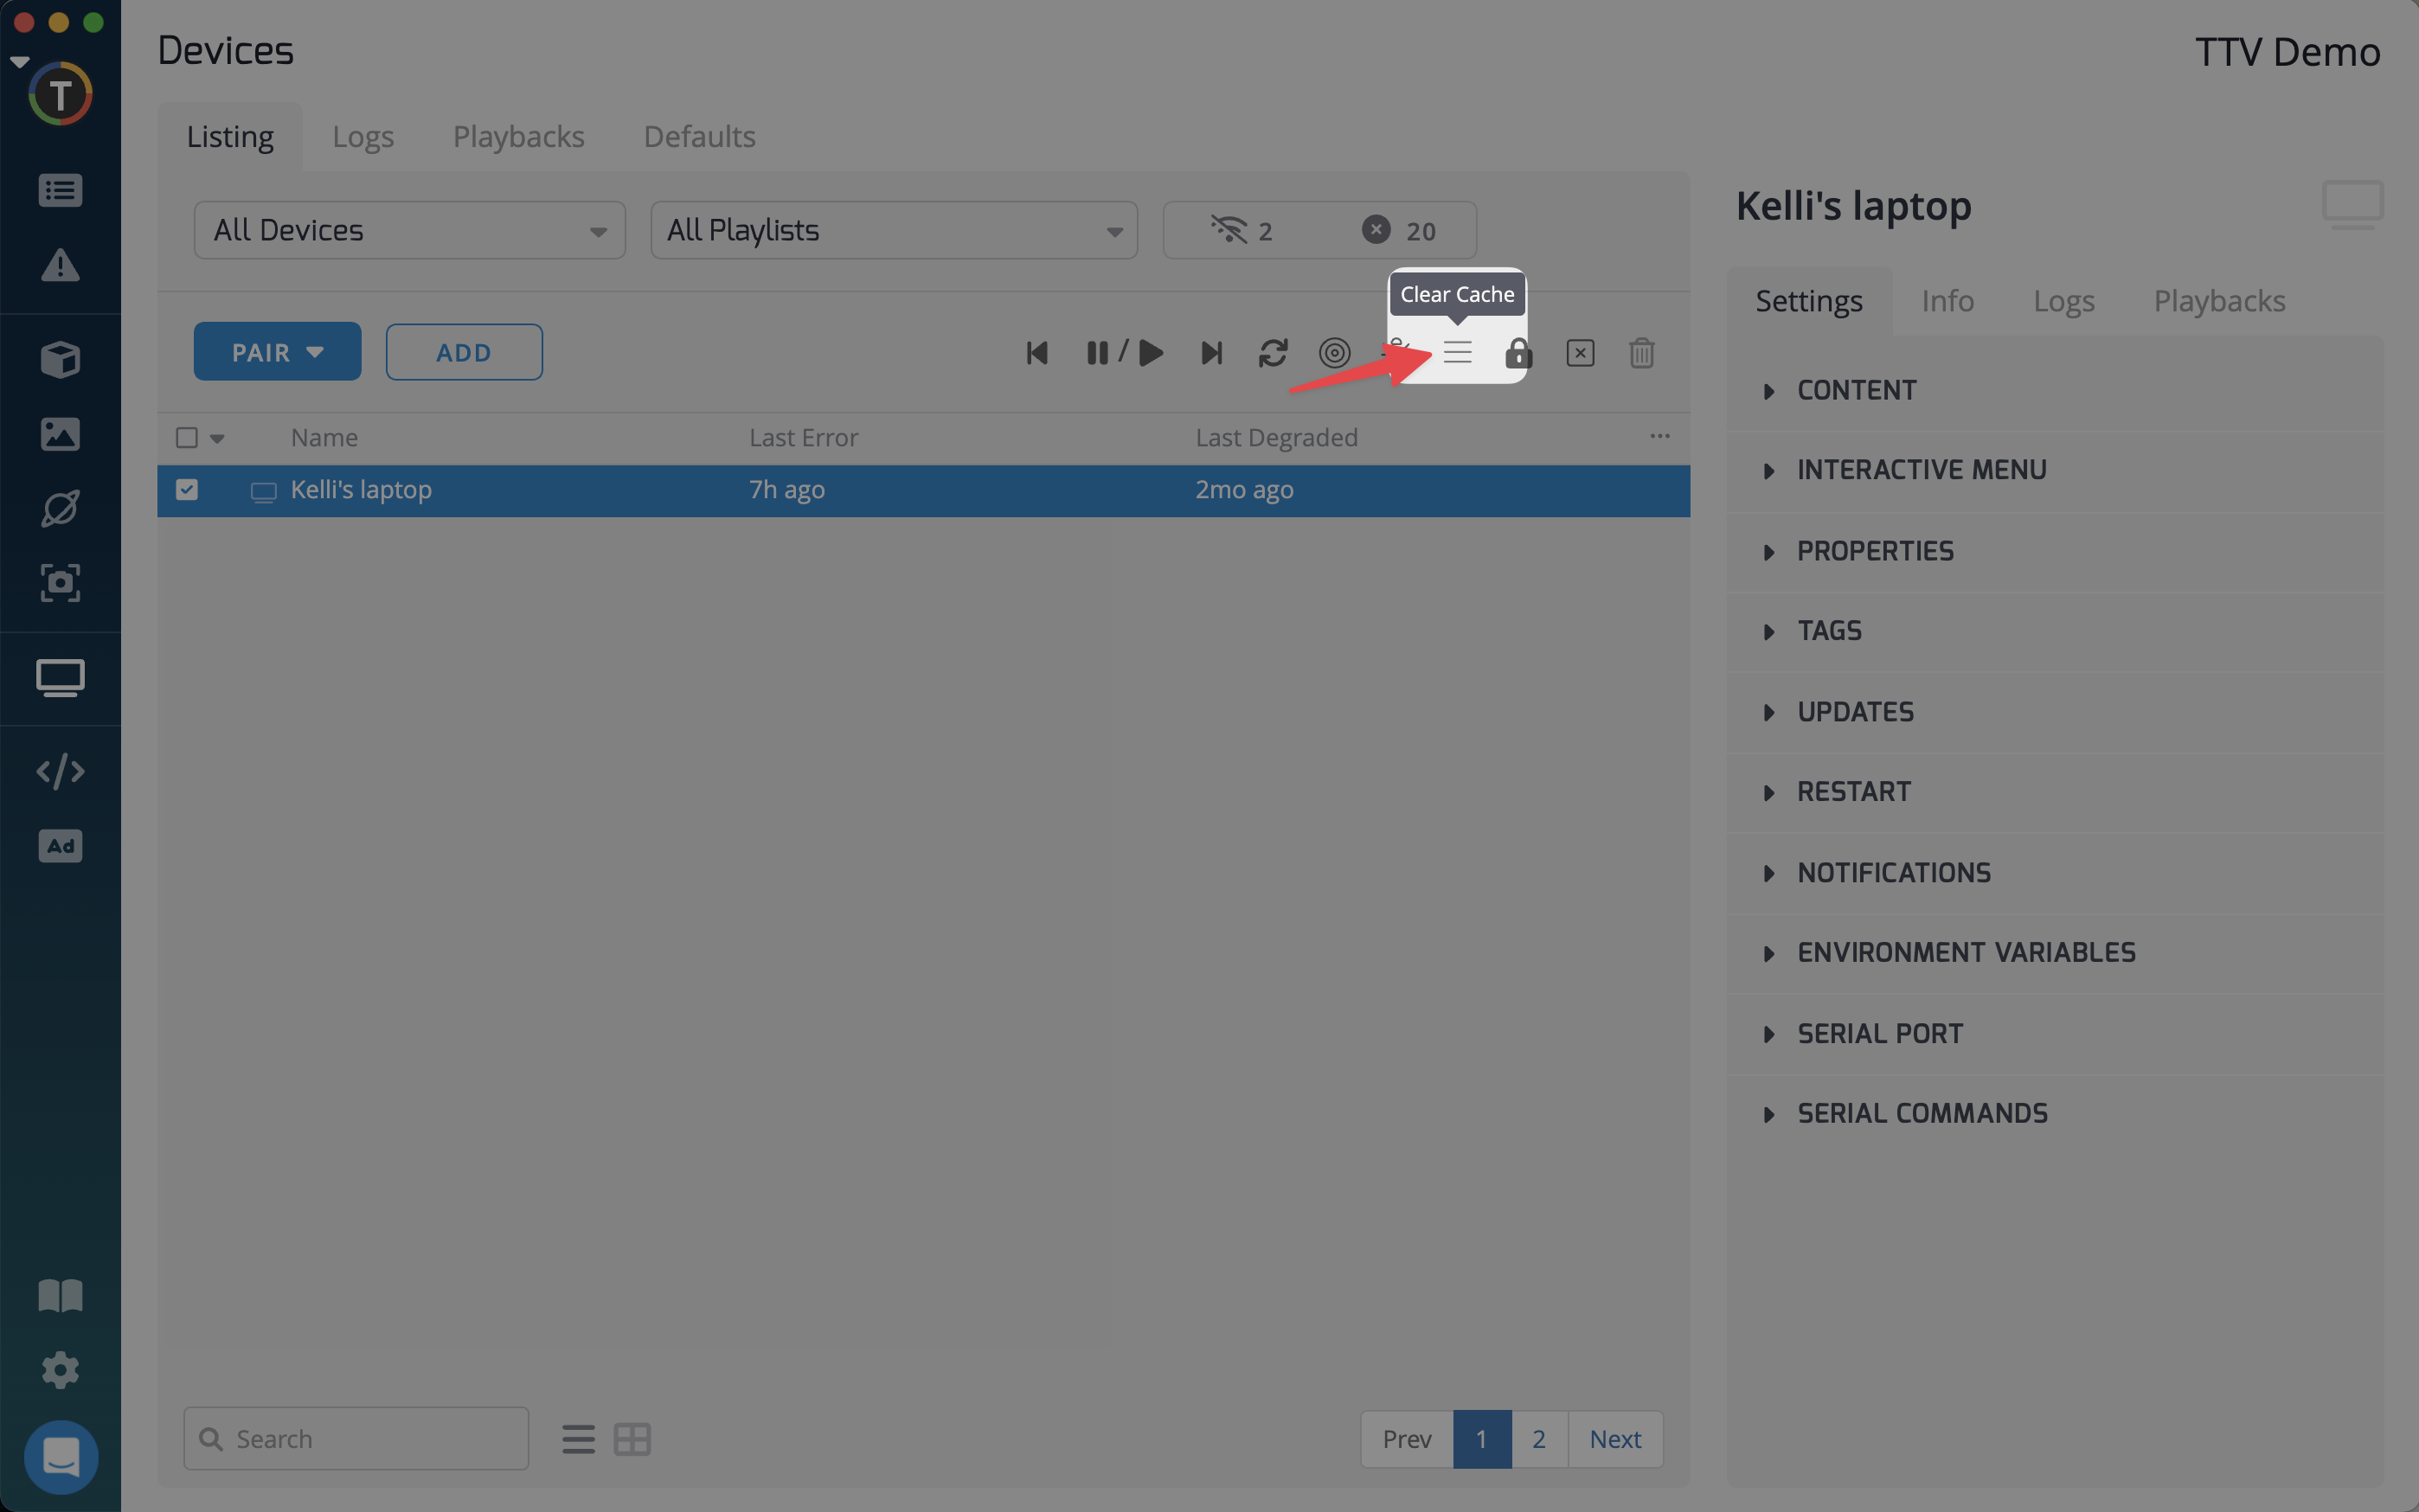
Task: Open the All Devices dropdown
Action: click(409, 231)
